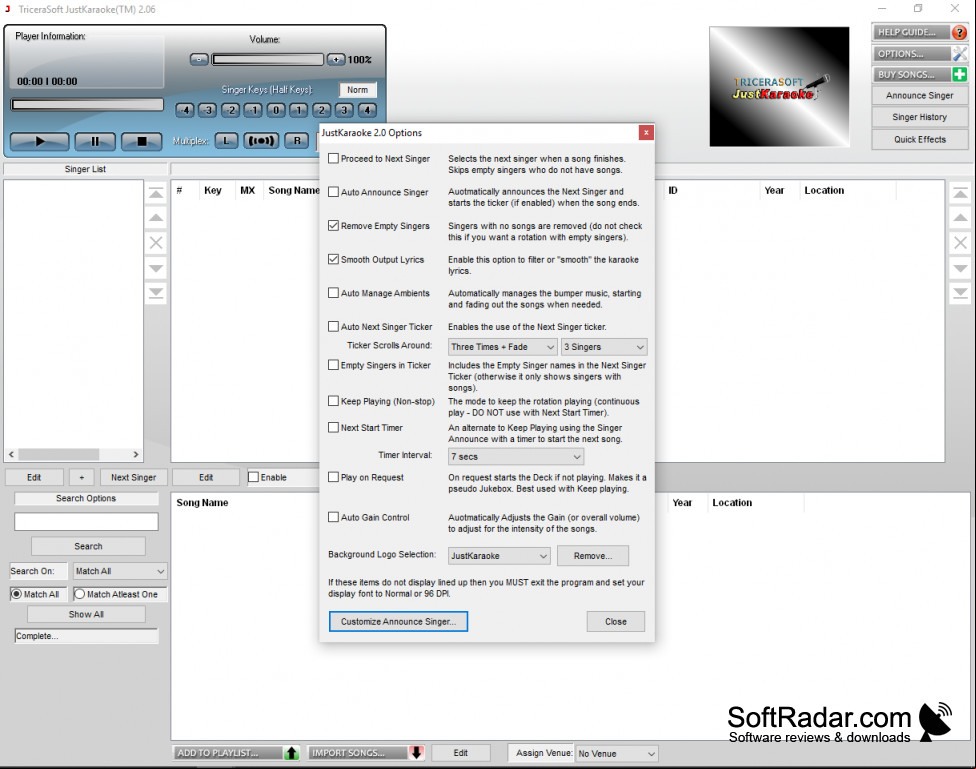Screen dimensions: 976x769
Task: Open Singer History
Action: tap(919, 117)
